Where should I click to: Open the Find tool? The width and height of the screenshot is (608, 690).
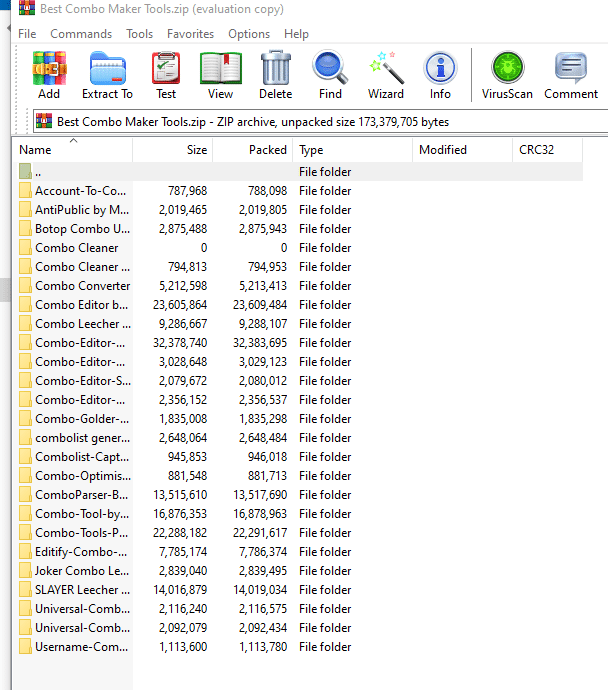(330, 75)
